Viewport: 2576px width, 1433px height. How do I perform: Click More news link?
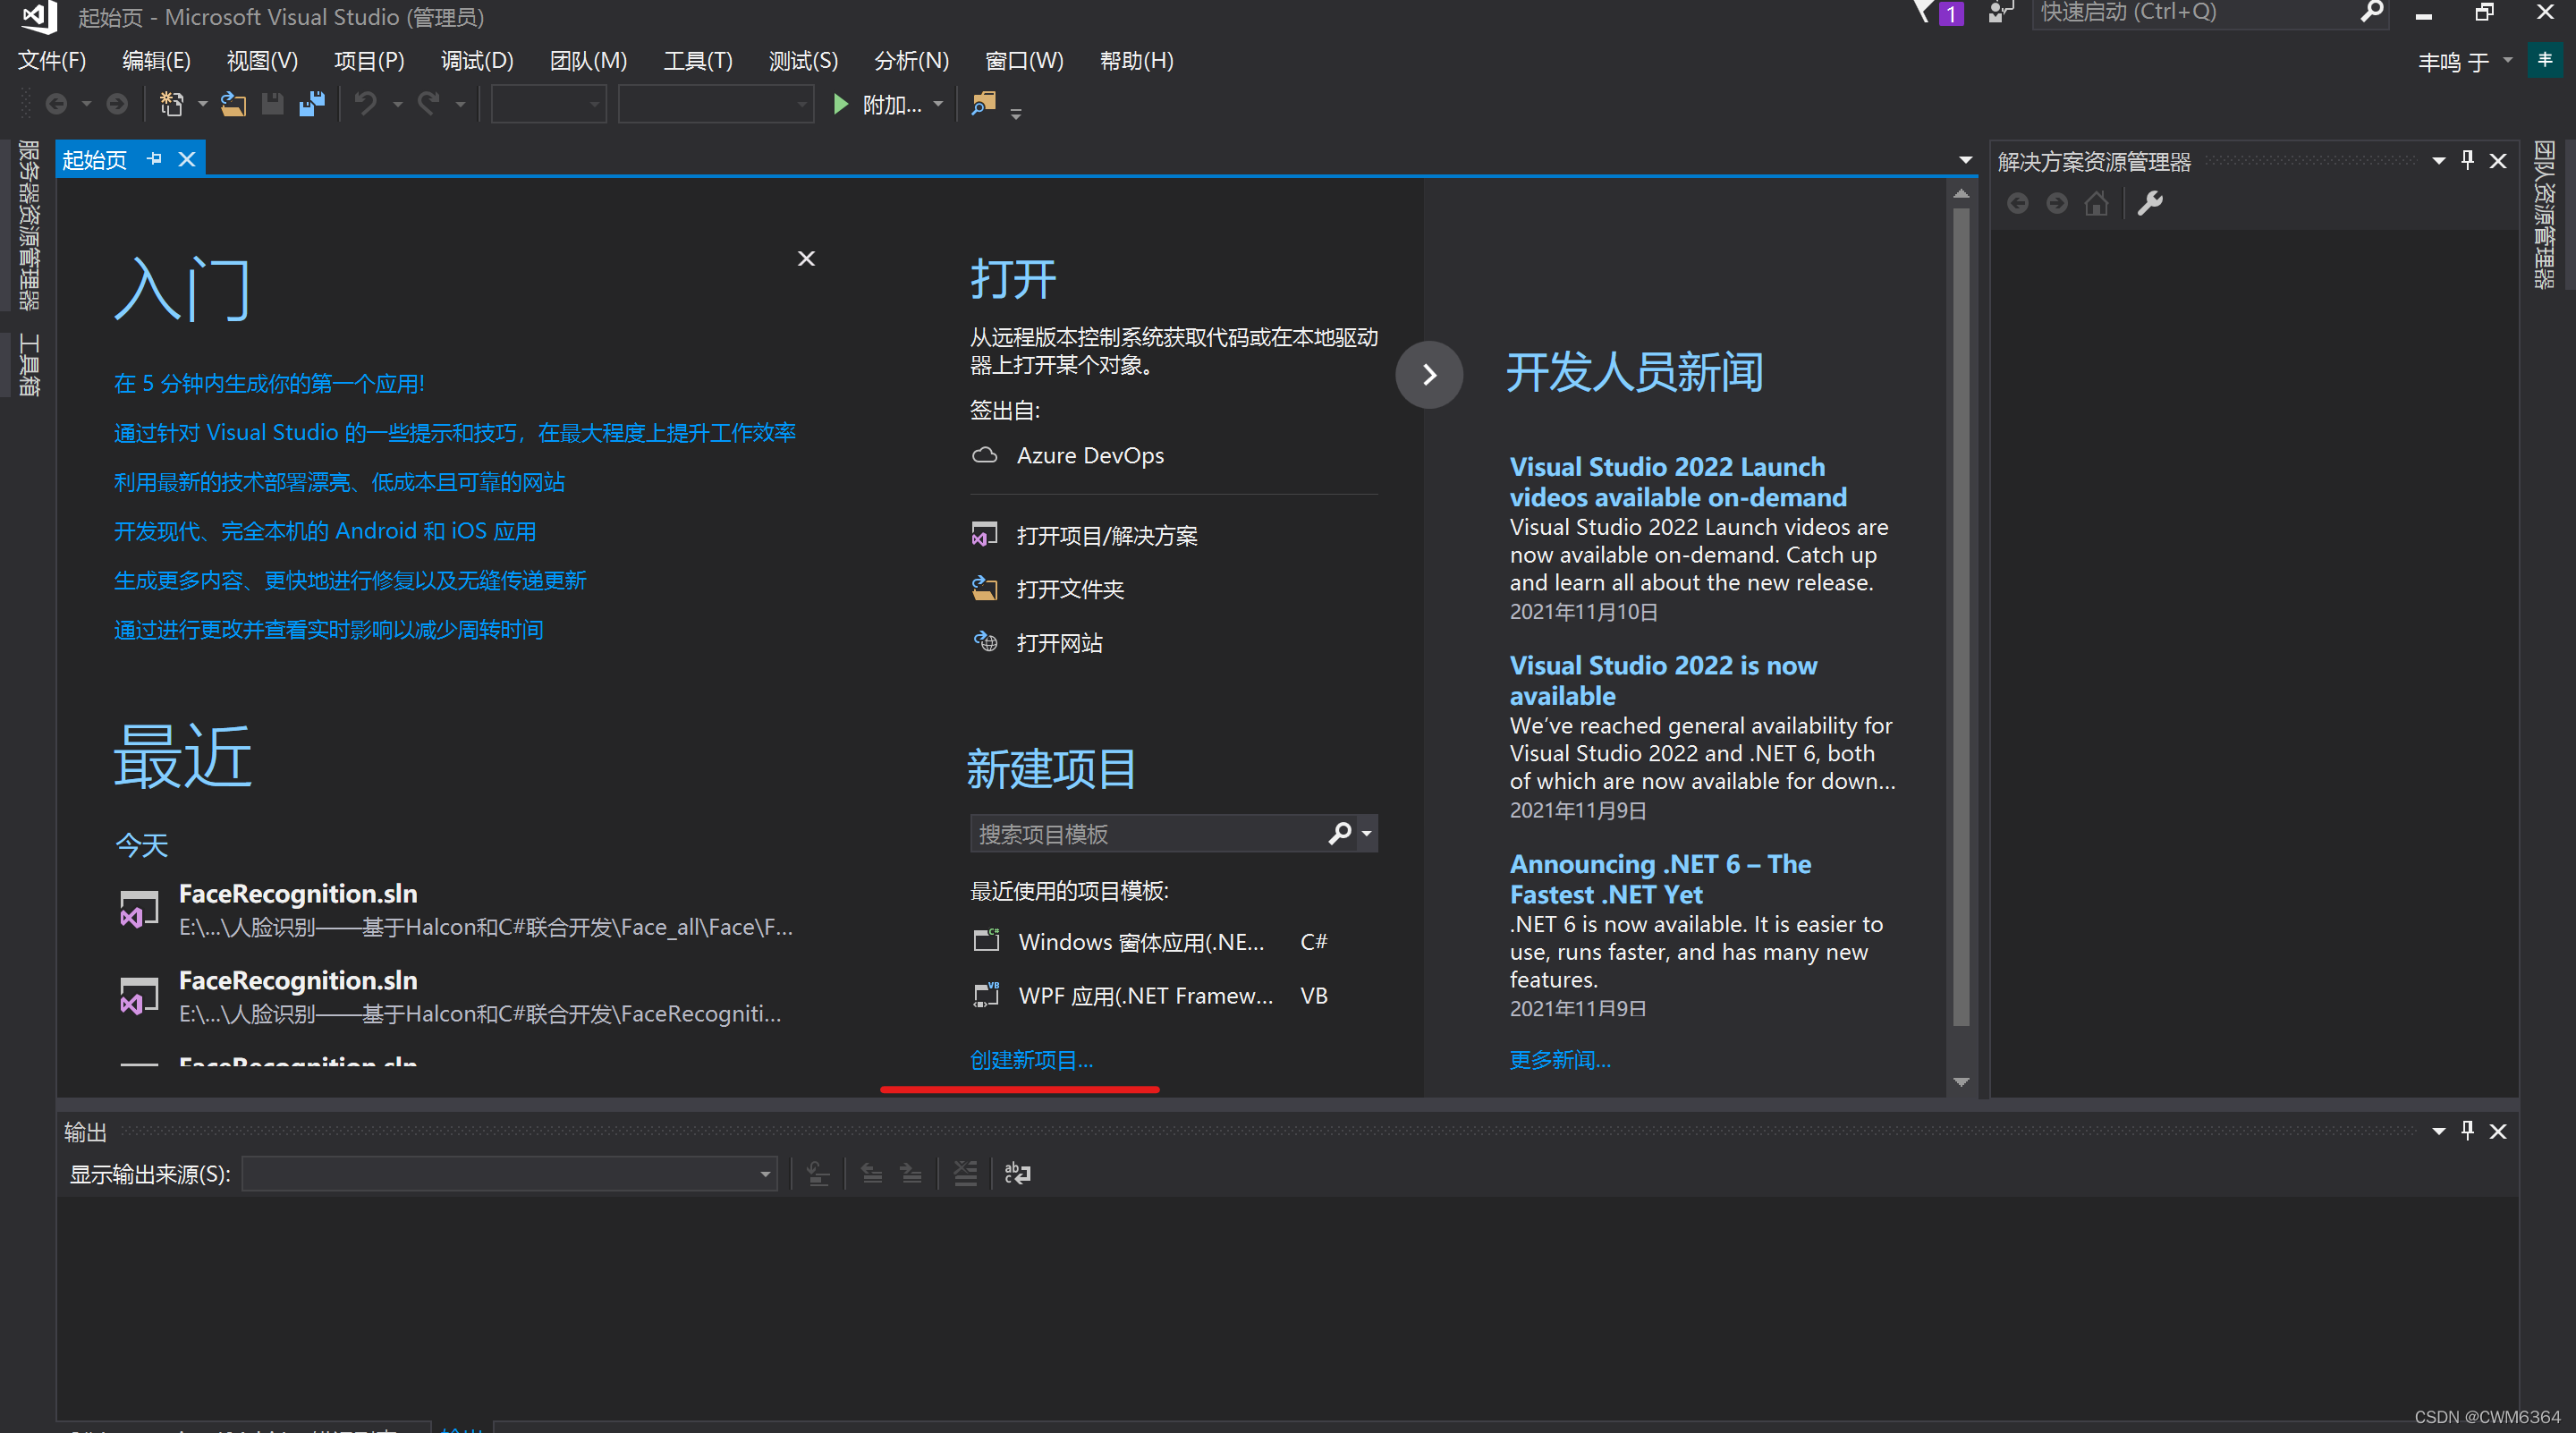click(x=1559, y=1059)
